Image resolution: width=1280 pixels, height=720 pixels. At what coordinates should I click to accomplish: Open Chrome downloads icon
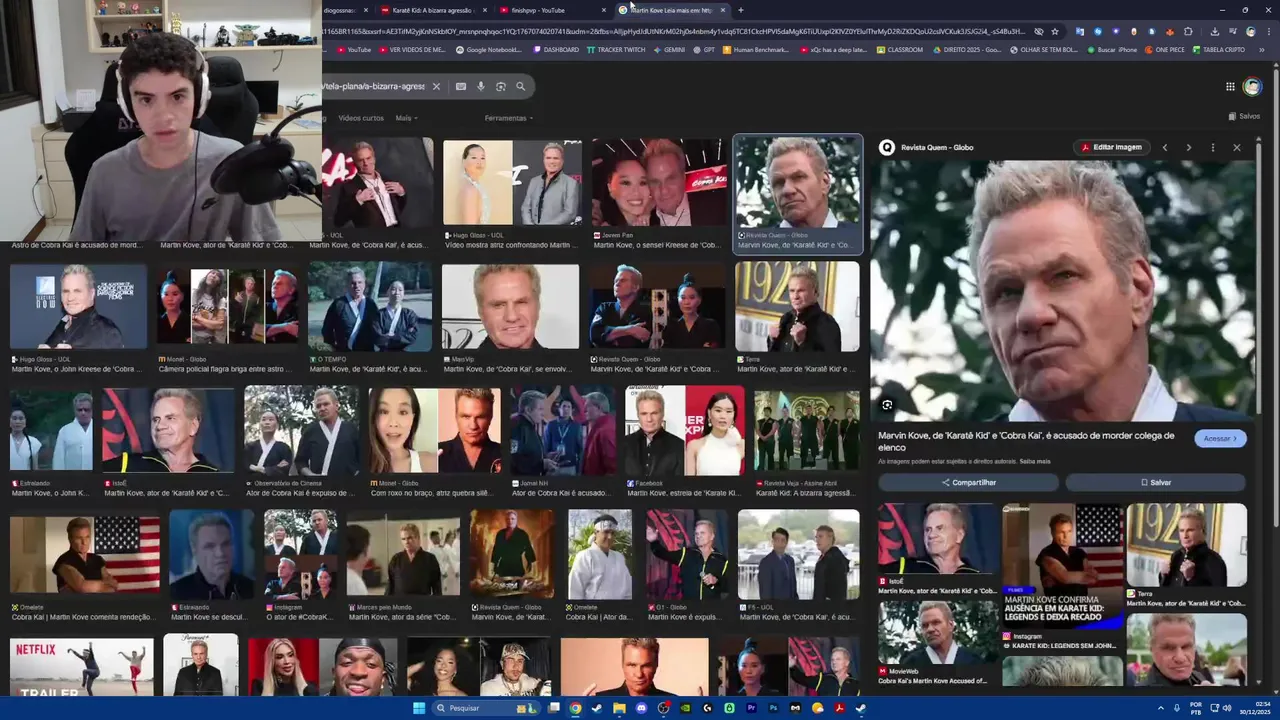[x=1214, y=31]
